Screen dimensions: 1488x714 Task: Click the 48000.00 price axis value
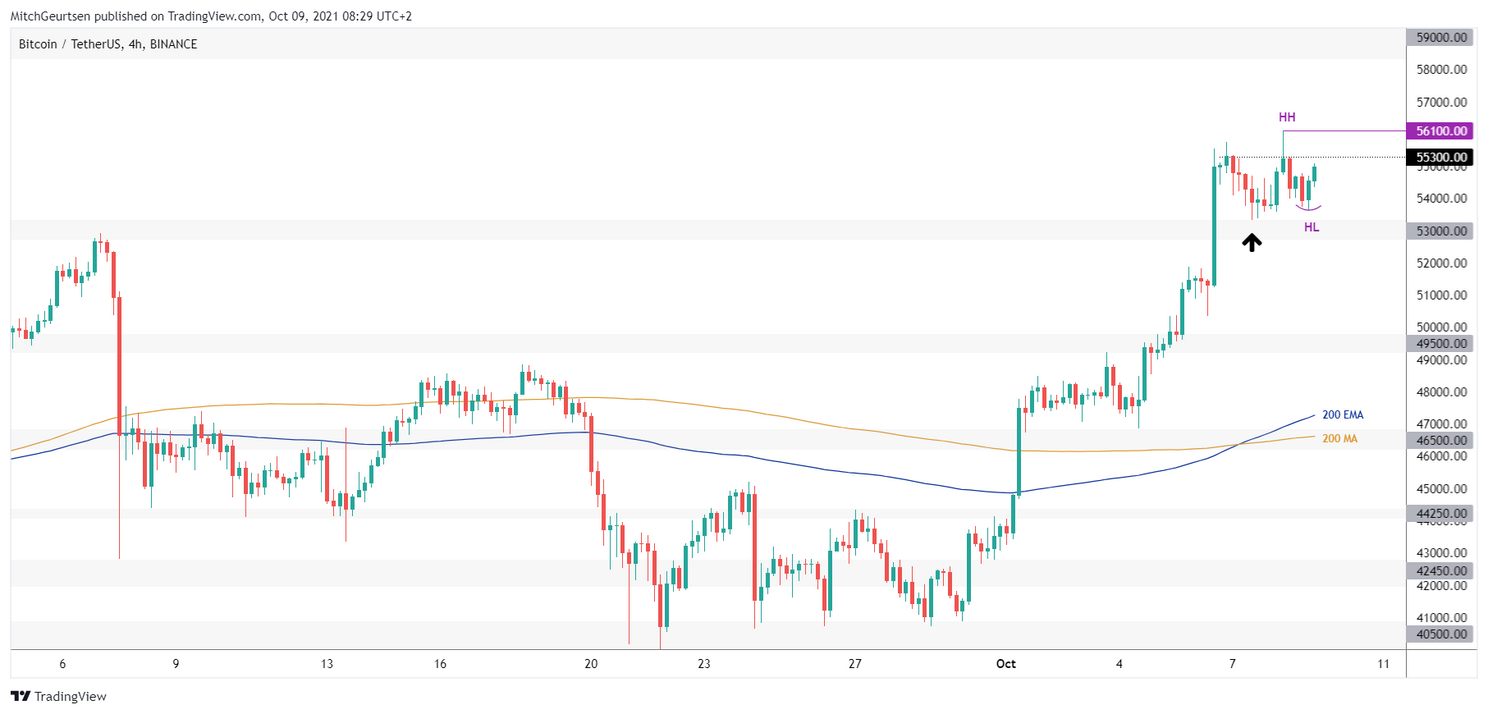[x=1441, y=392]
